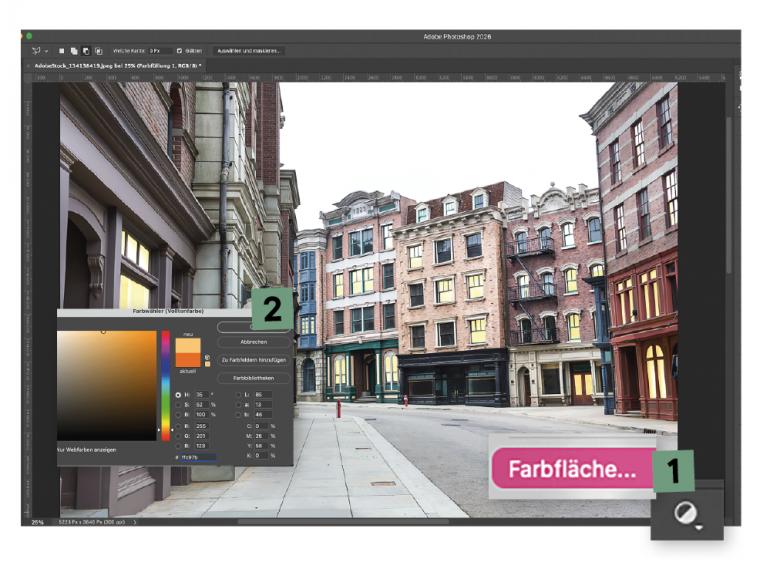Click Zu Farbfeldern hinzufügen button
This screenshot has width=770, height=569.
253,360
